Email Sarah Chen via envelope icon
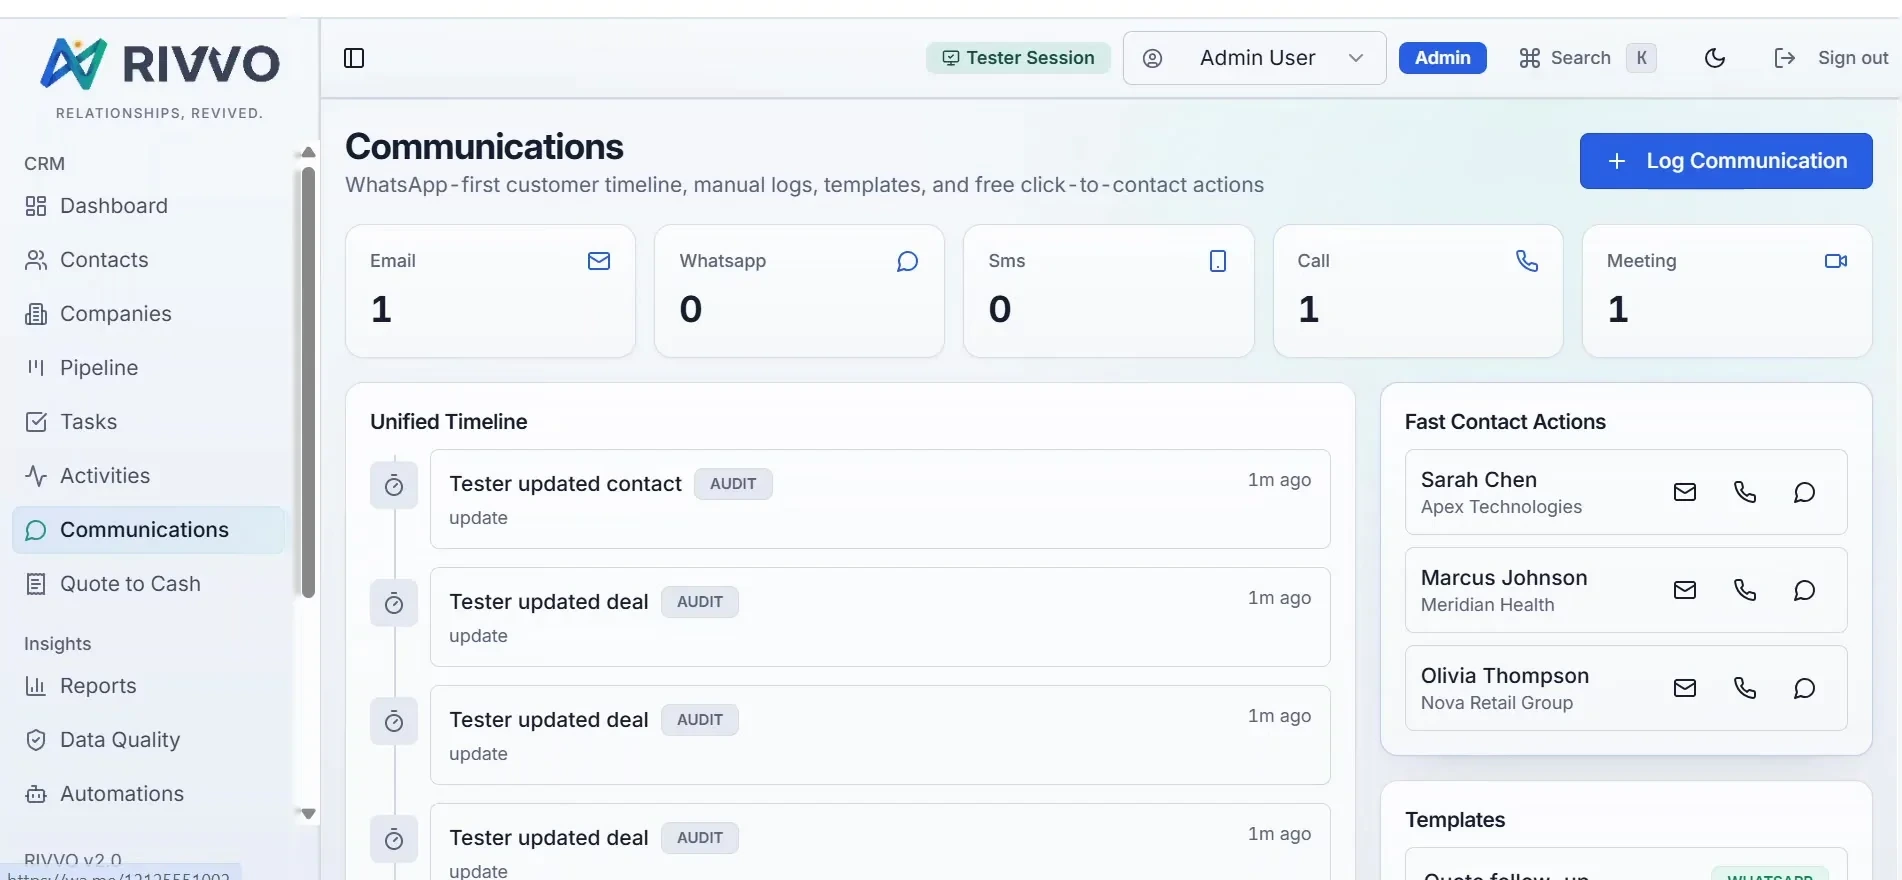1902x880 pixels. (x=1685, y=492)
